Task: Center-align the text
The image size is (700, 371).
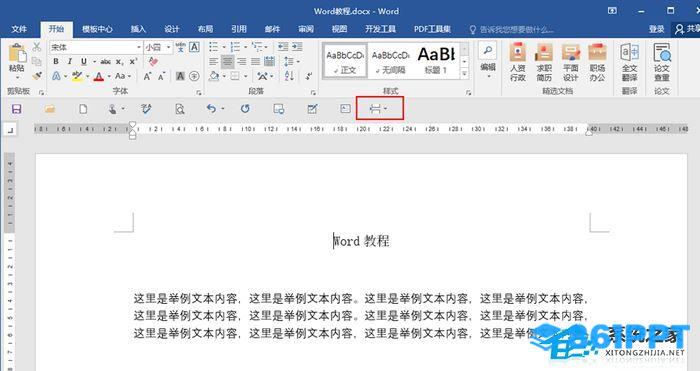Action: tap(228, 62)
